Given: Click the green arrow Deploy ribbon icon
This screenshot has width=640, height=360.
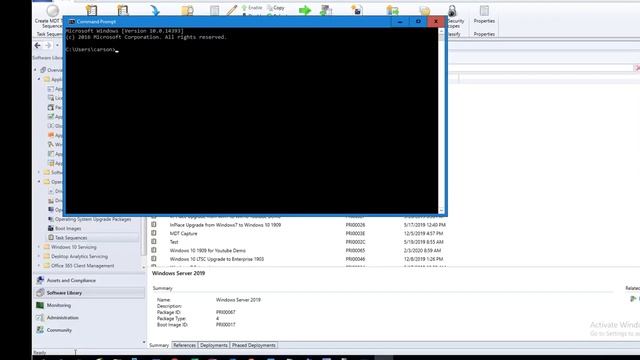Looking at the screenshot, I should point(305,10).
